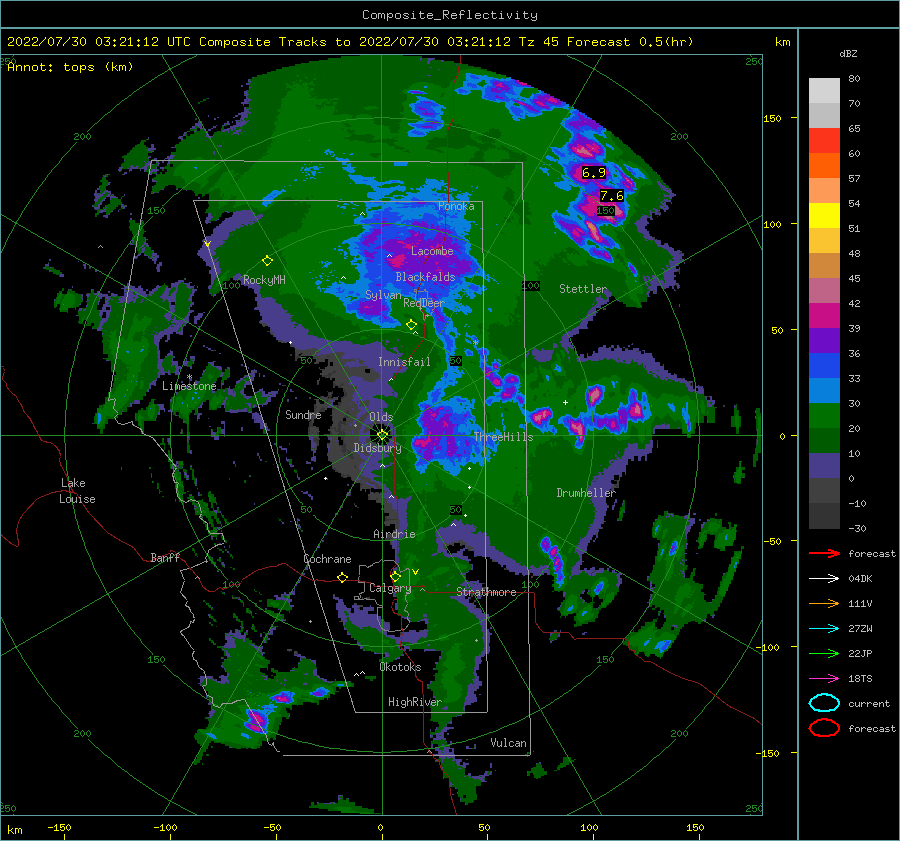Click the ThreeHills label
Screen dimensions: 900x841
(503, 437)
